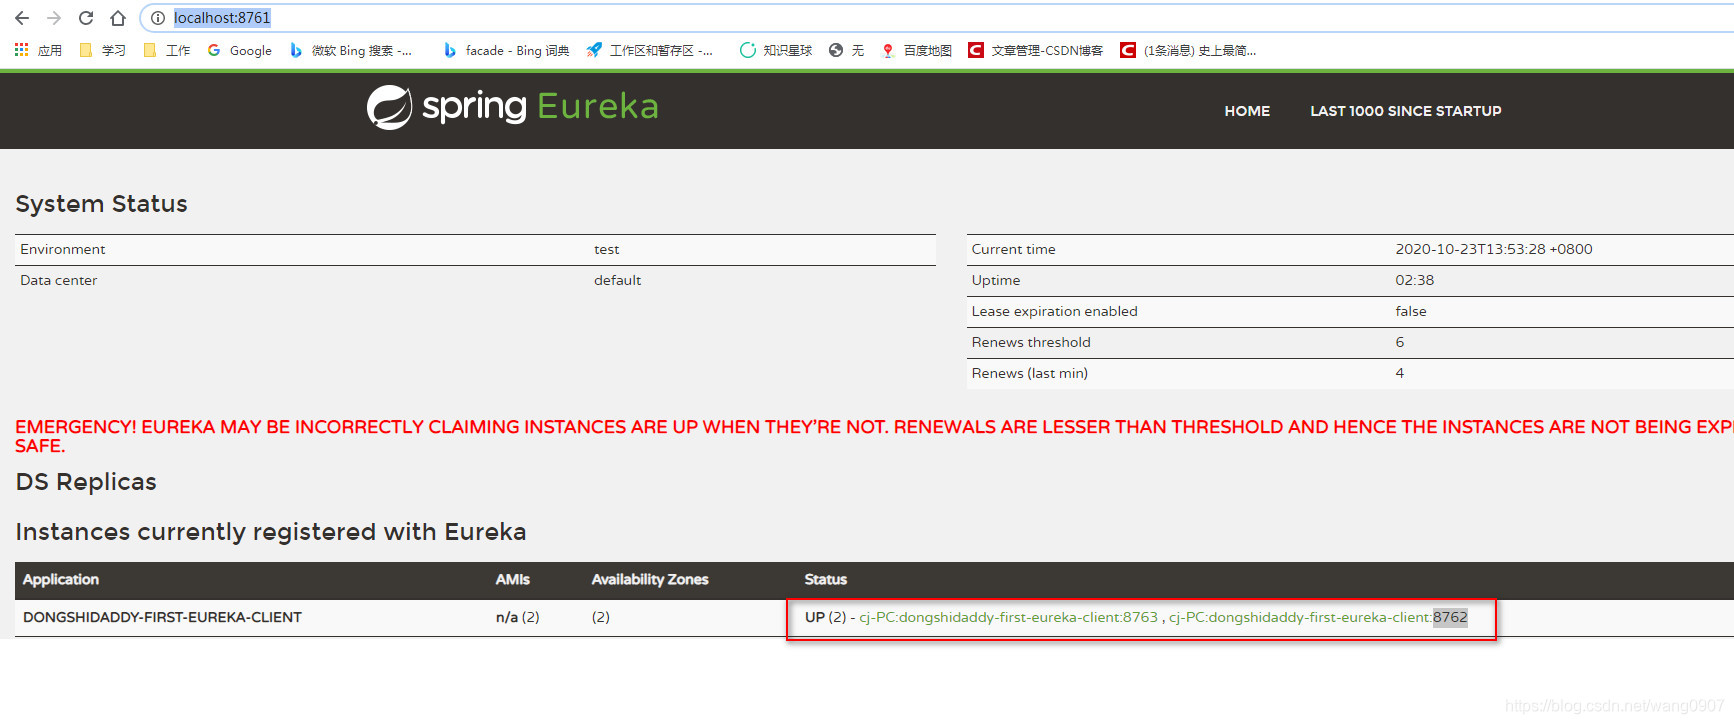Click the Availability Zones column header
Screen dimensions: 1734x724
point(650,579)
